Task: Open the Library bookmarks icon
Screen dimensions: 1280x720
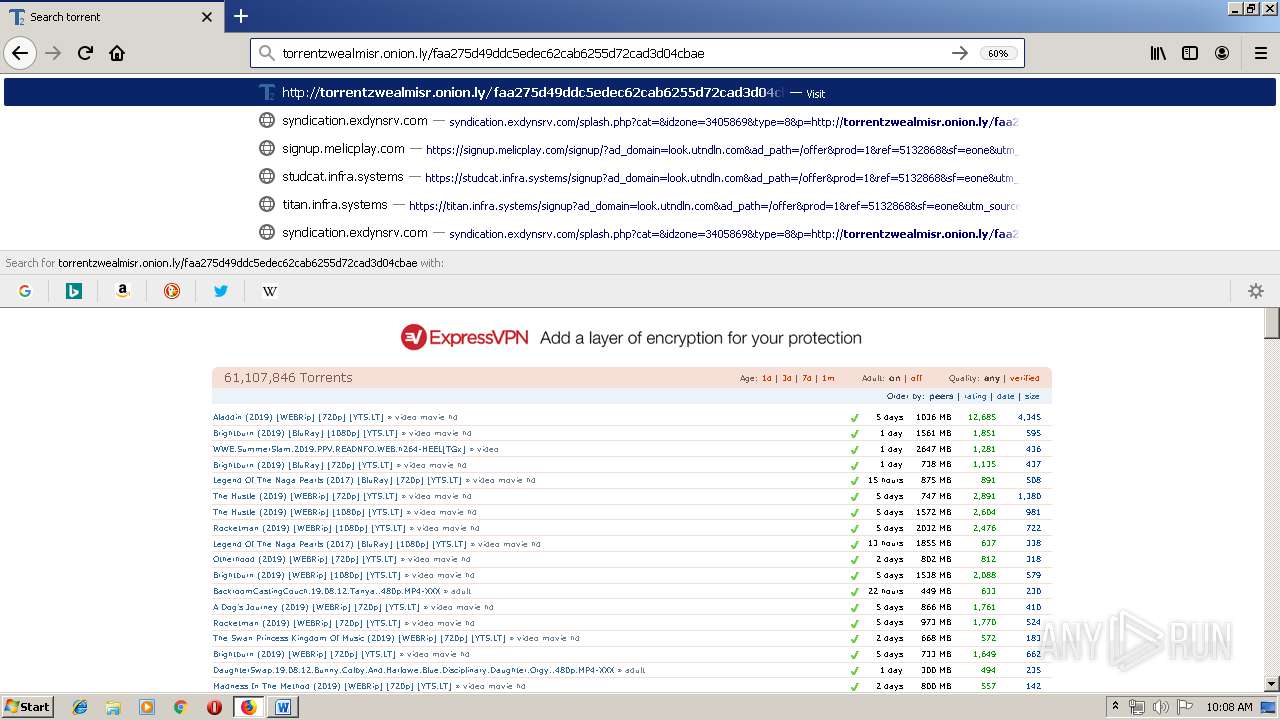Action: pos(1158,53)
